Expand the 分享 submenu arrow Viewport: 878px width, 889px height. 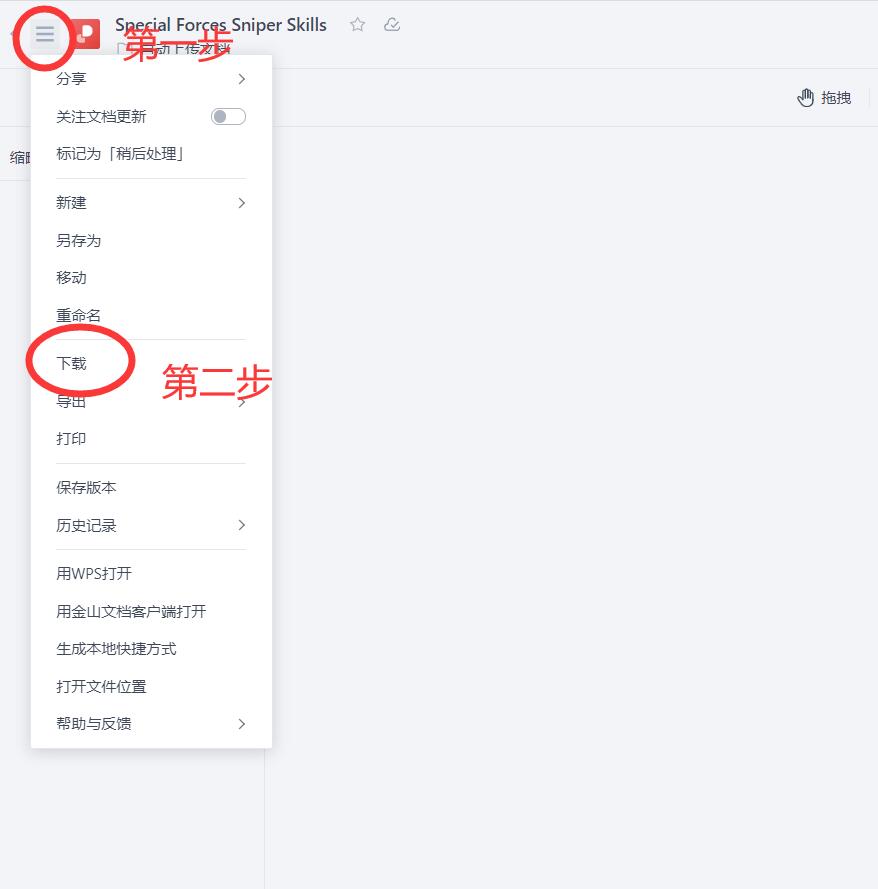pos(242,79)
